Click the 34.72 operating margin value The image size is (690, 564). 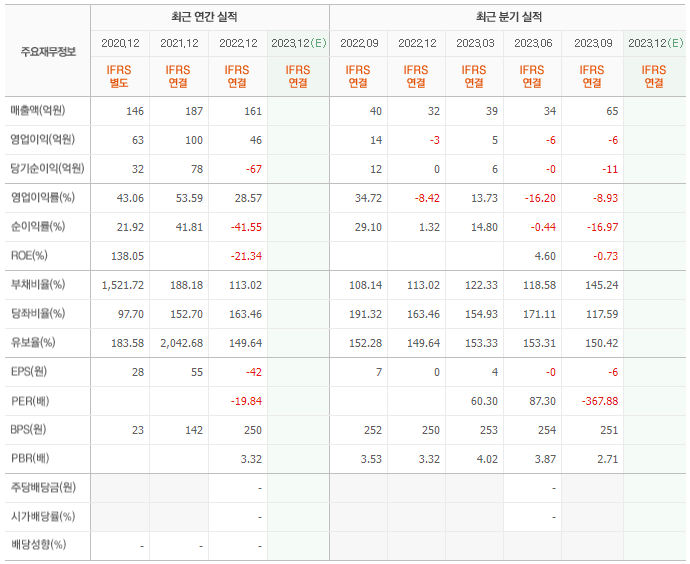point(368,198)
